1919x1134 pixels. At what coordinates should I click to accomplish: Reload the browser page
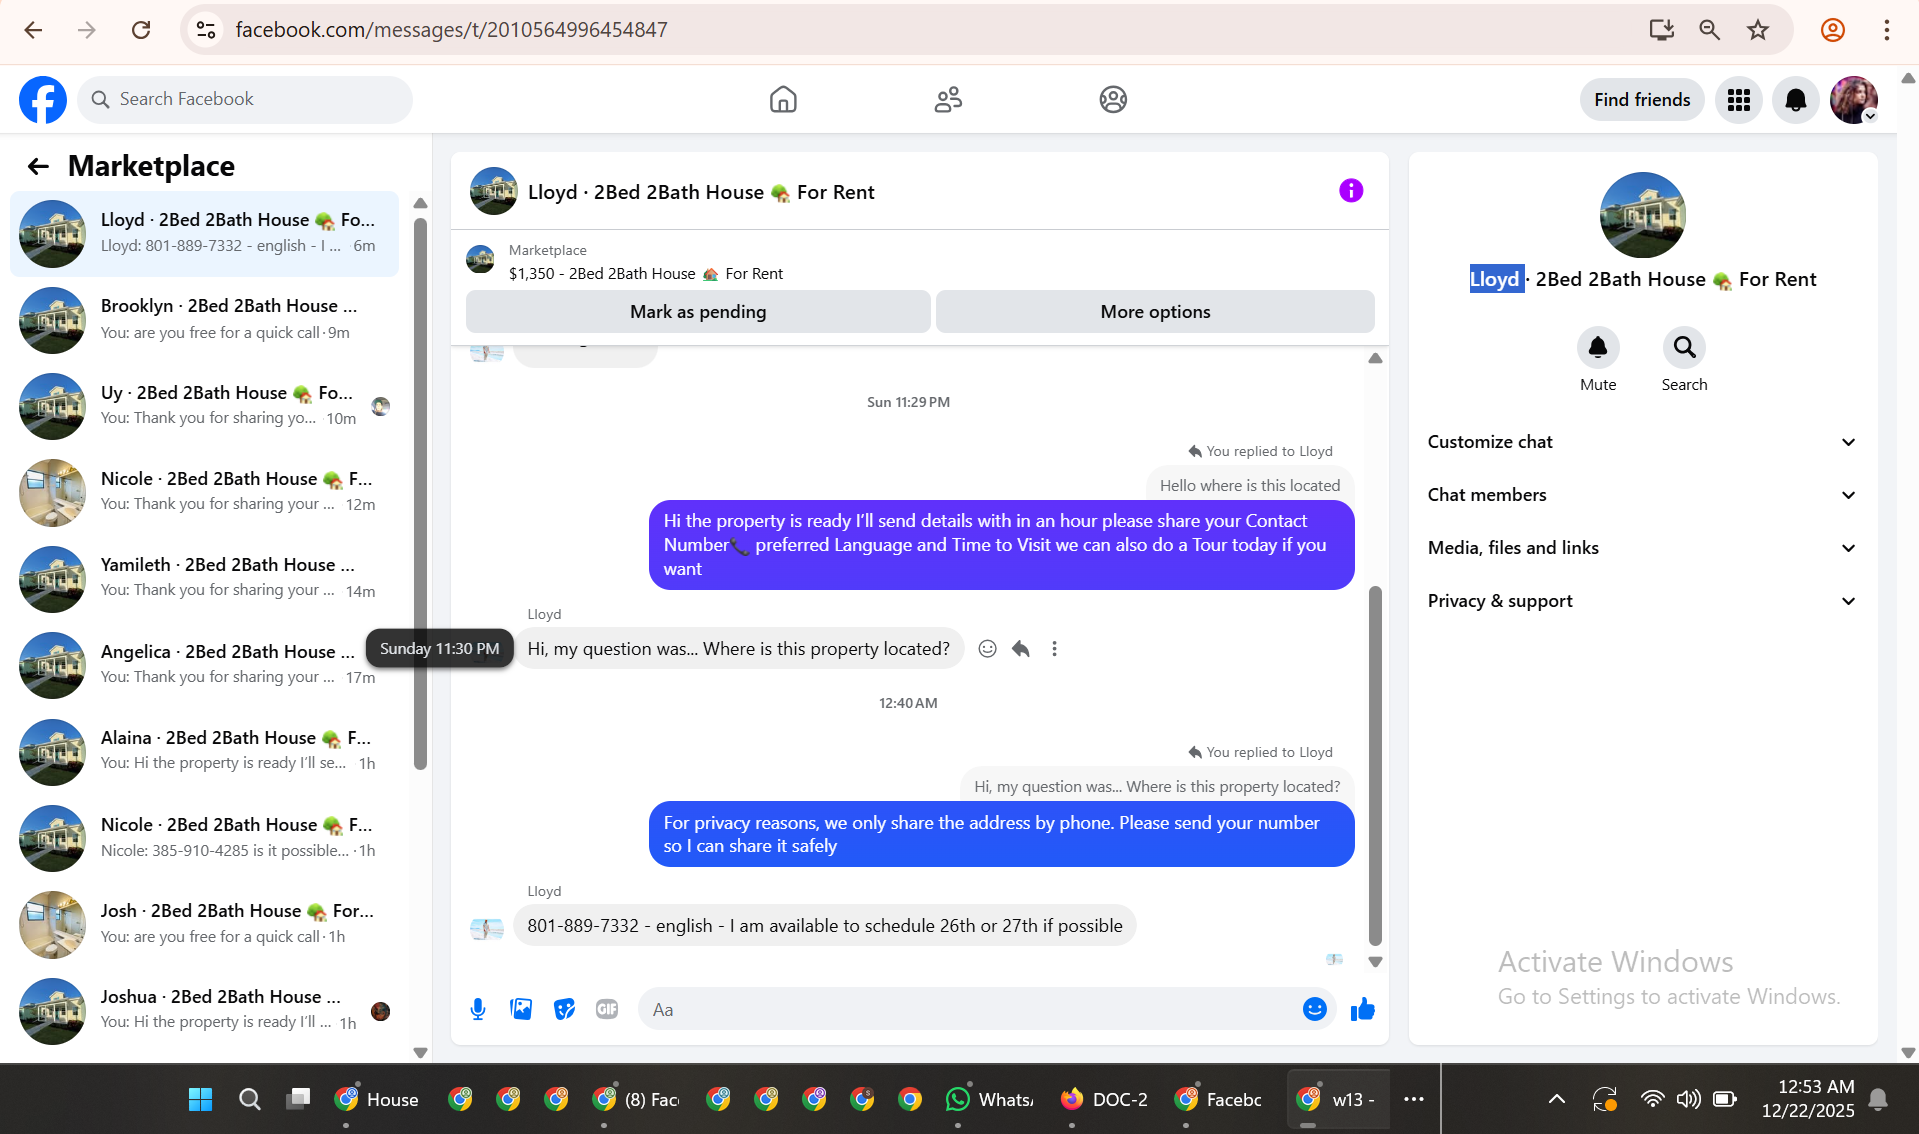(x=141, y=30)
